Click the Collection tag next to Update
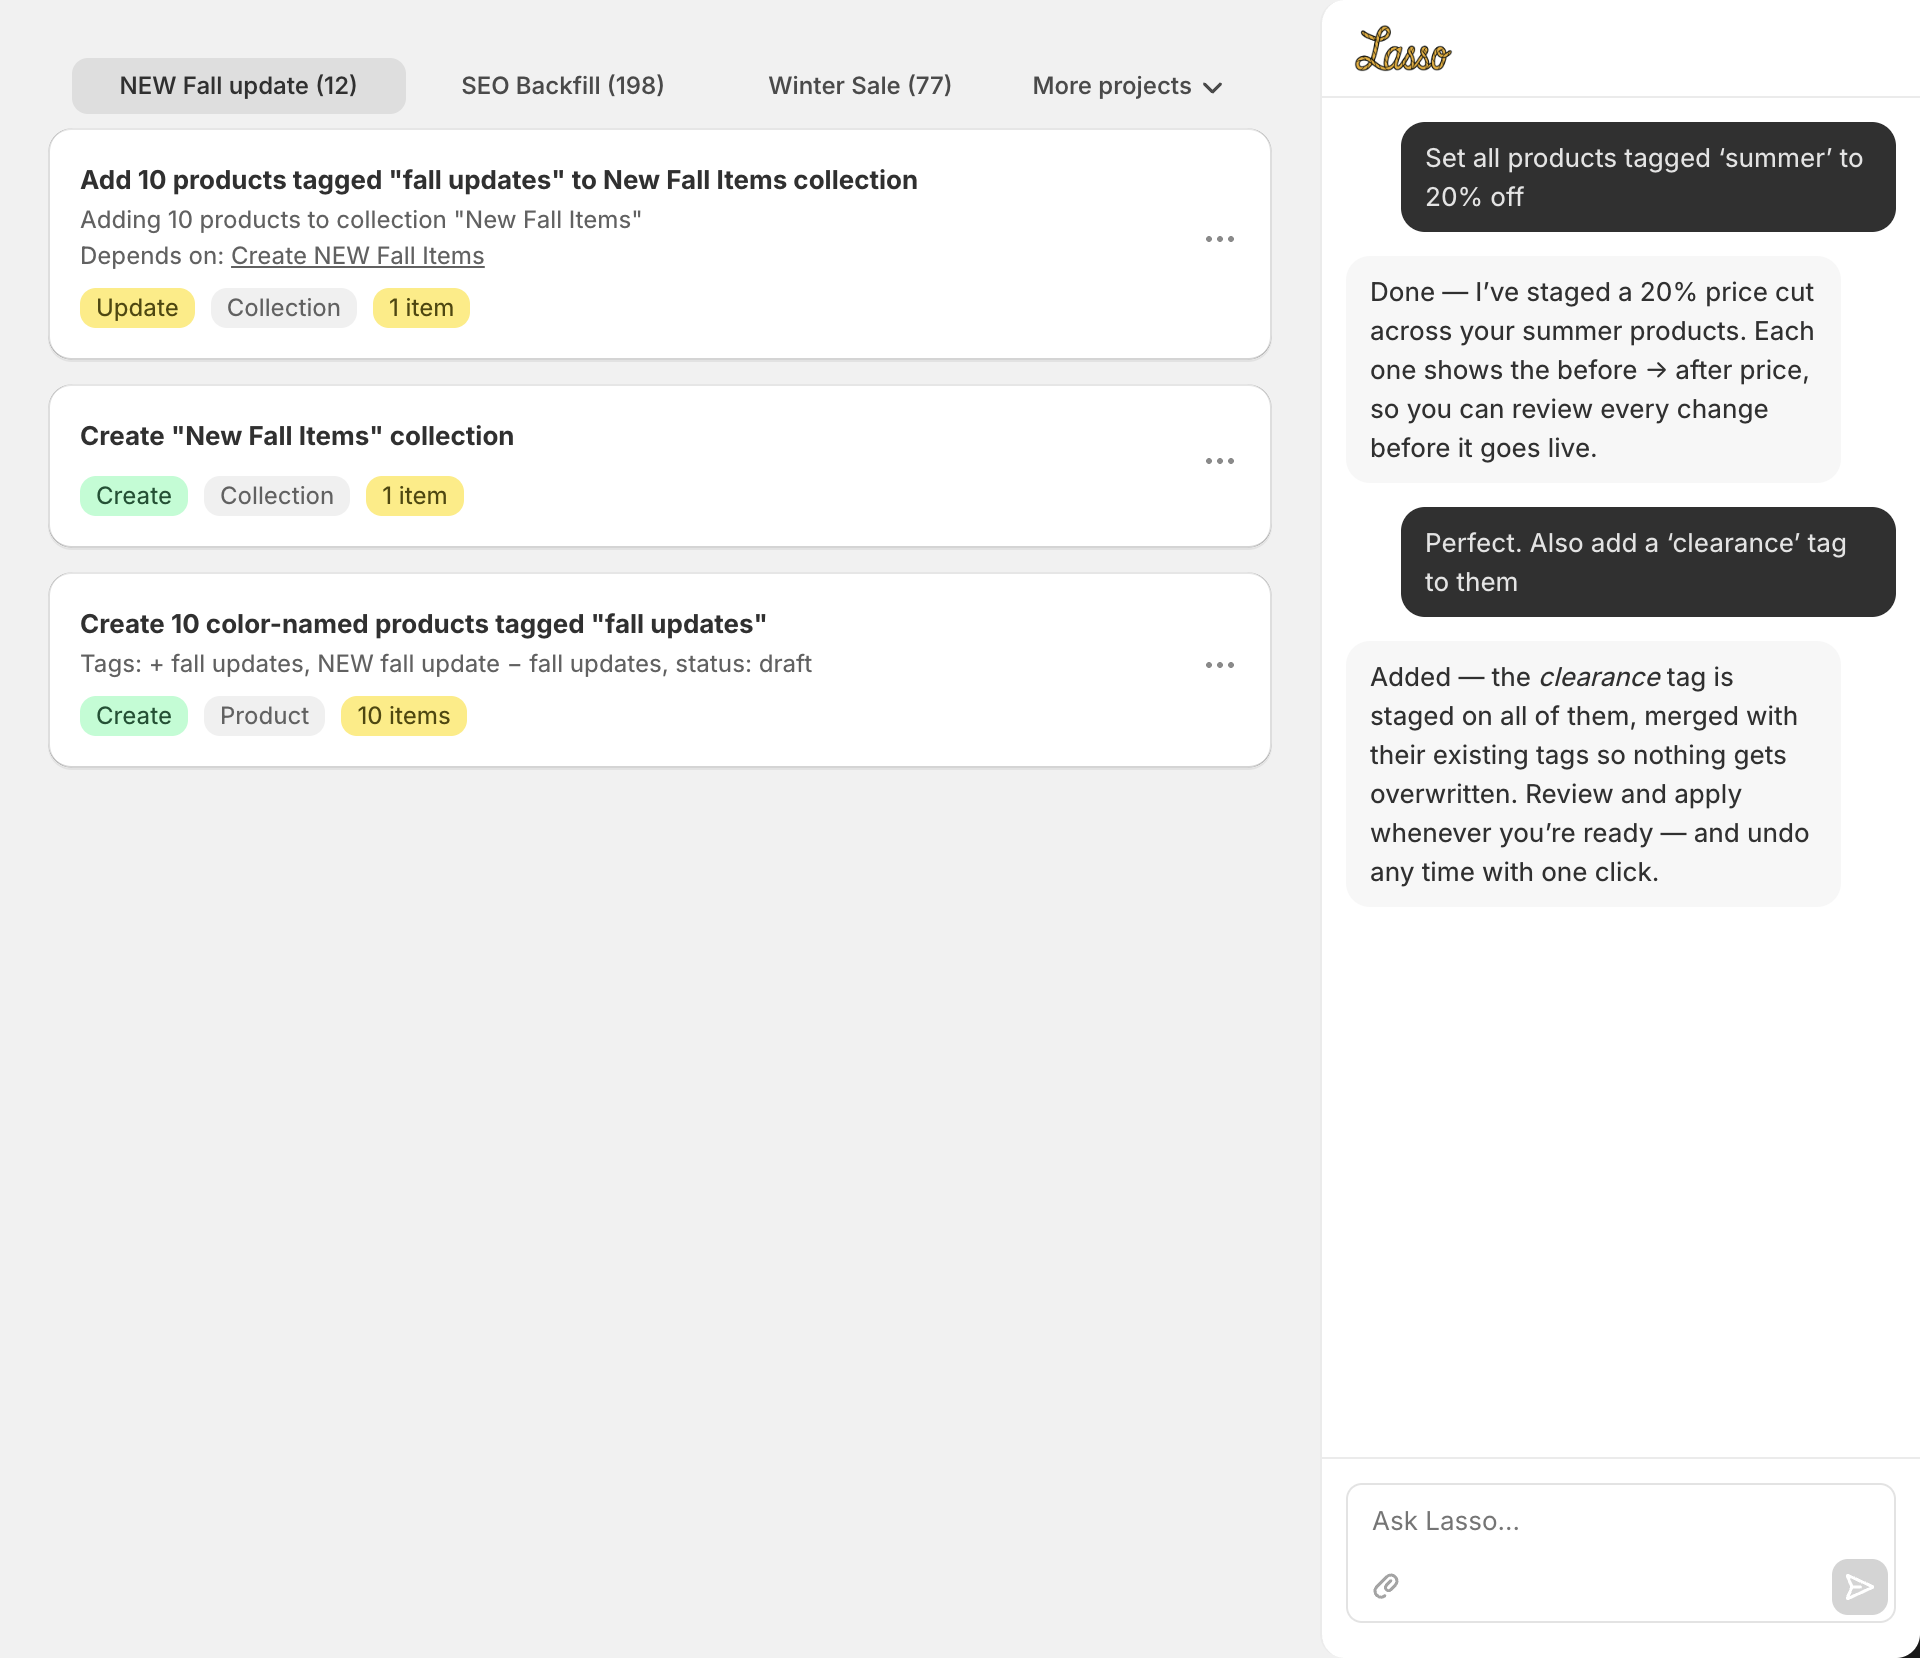1920x1658 pixels. click(x=283, y=308)
